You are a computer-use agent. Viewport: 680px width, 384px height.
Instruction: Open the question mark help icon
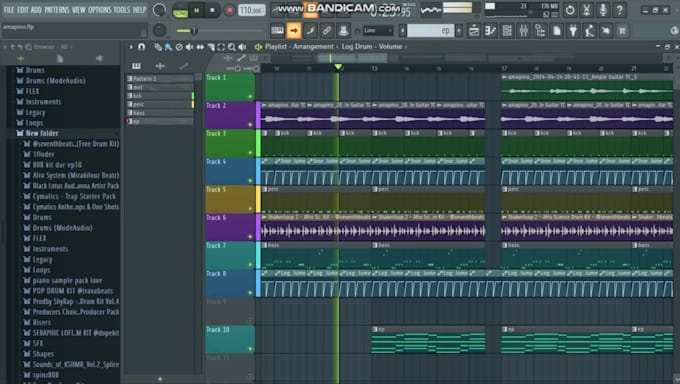pyautogui.click(x=620, y=10)
